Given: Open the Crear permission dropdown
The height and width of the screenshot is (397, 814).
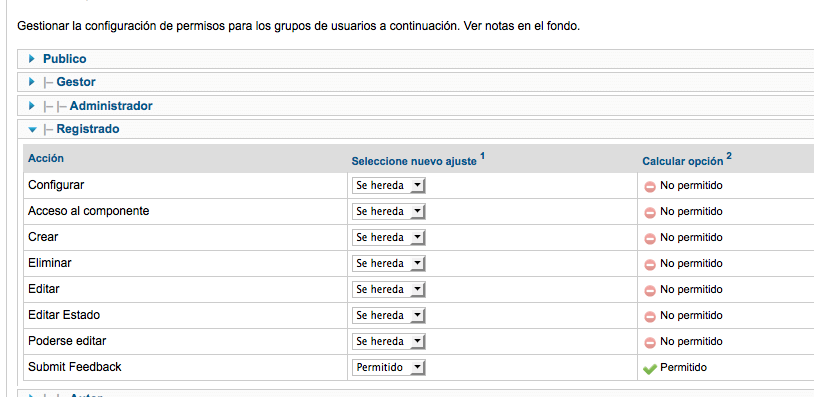Looking at the screenshot, I should pyautogui.click(x=388, y=238).
